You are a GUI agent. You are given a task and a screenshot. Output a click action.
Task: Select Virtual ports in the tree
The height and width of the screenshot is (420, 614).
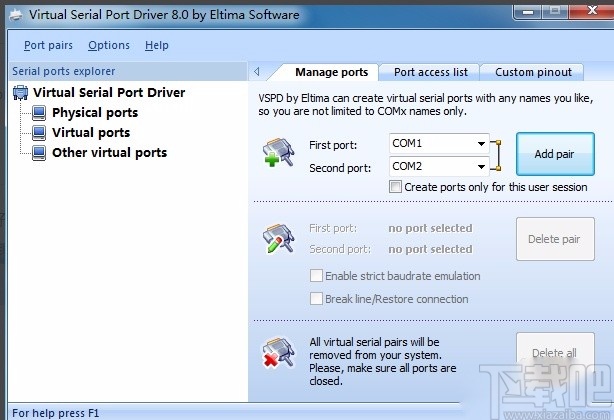click(91, 133)
